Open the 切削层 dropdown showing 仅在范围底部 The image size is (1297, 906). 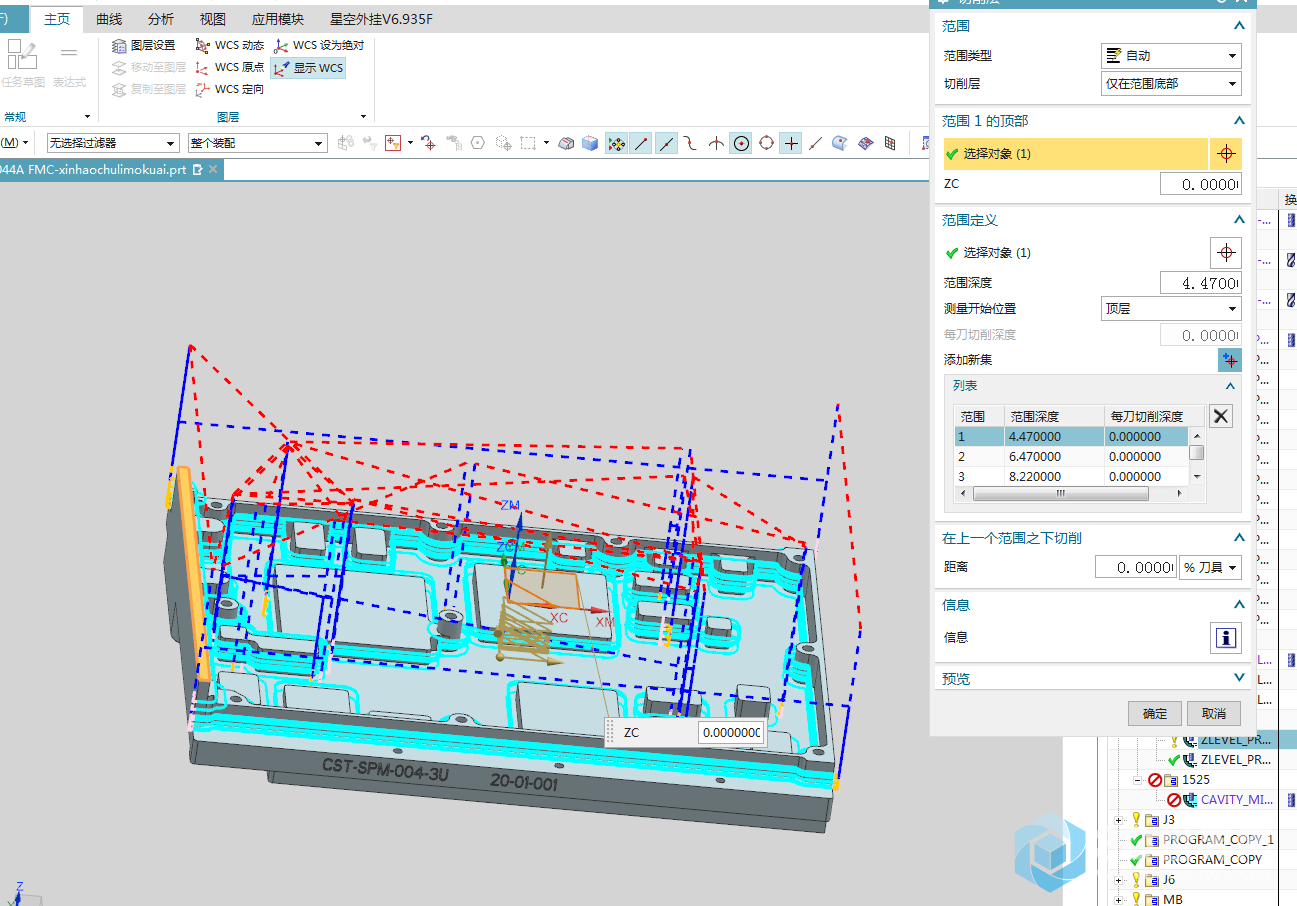pos(1171,84)
